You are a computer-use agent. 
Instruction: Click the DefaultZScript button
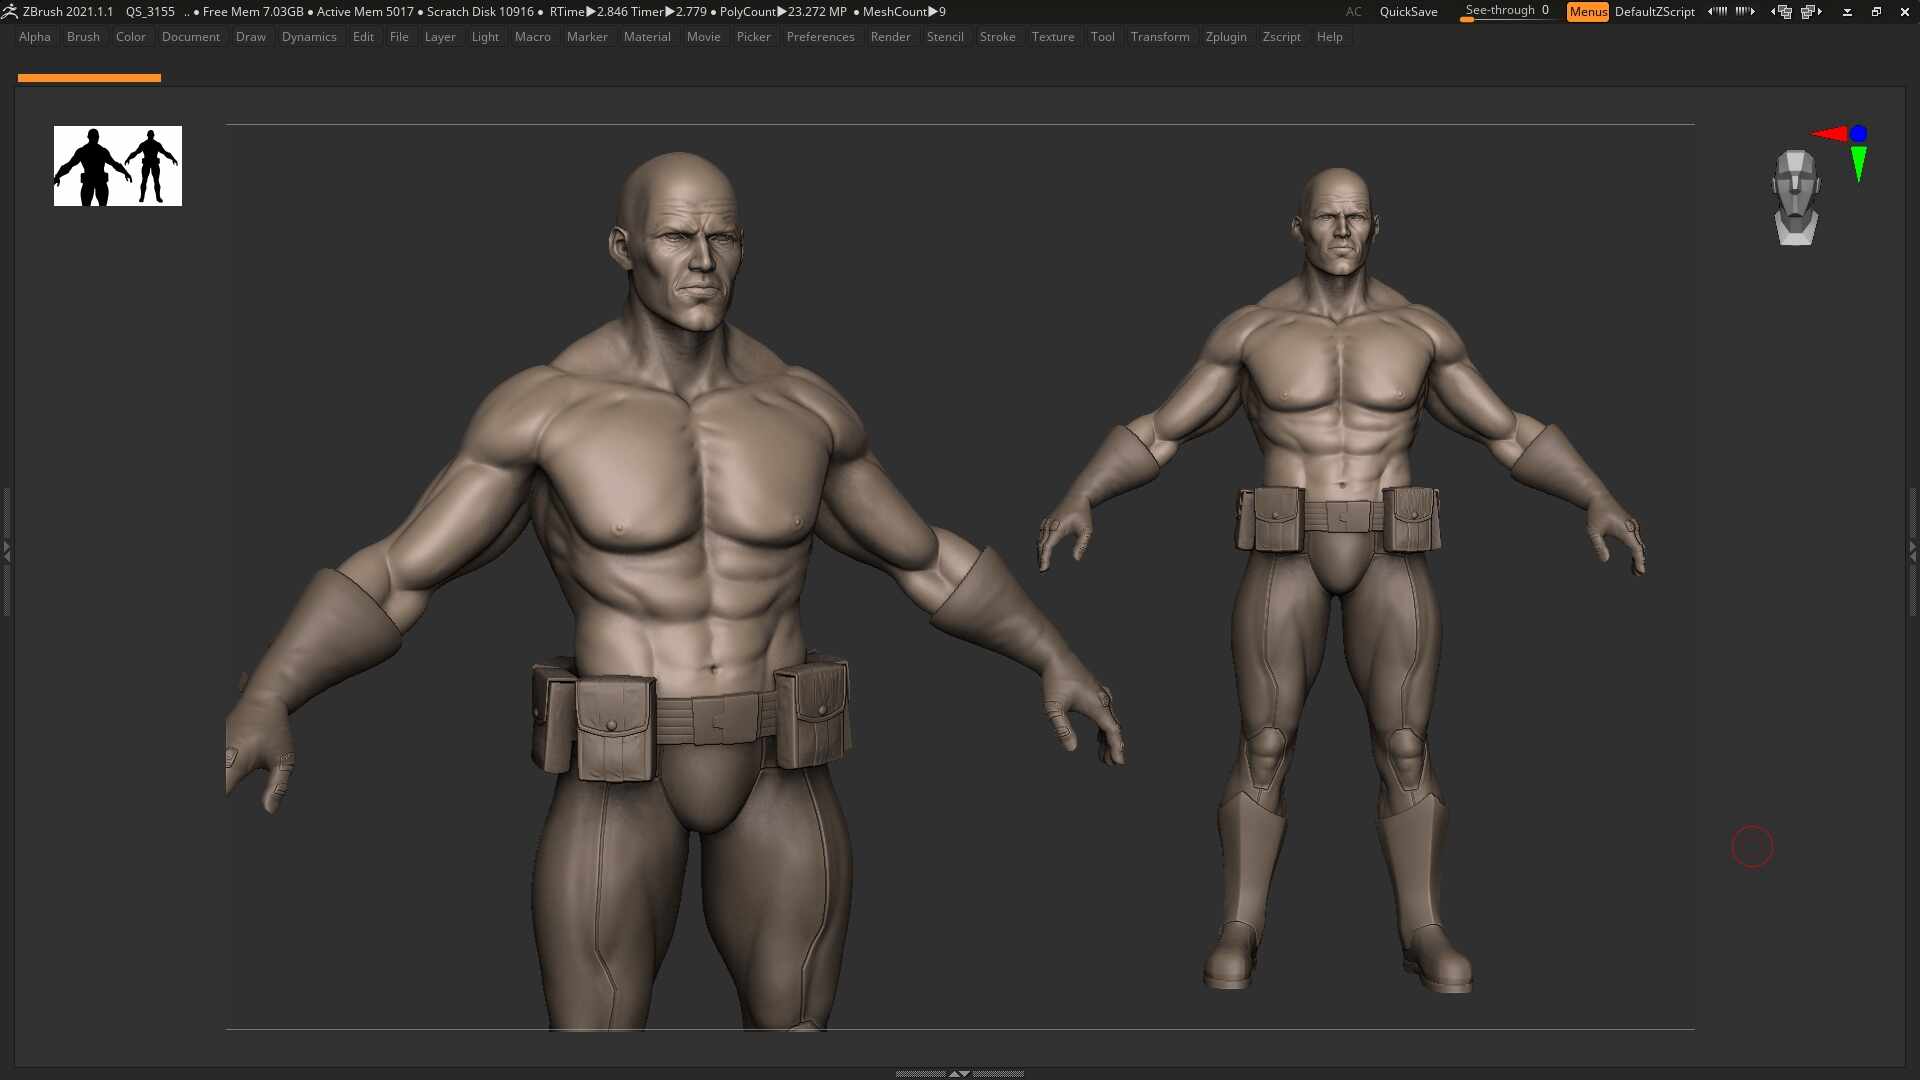pyautogui.click(x=1654, y=12)
